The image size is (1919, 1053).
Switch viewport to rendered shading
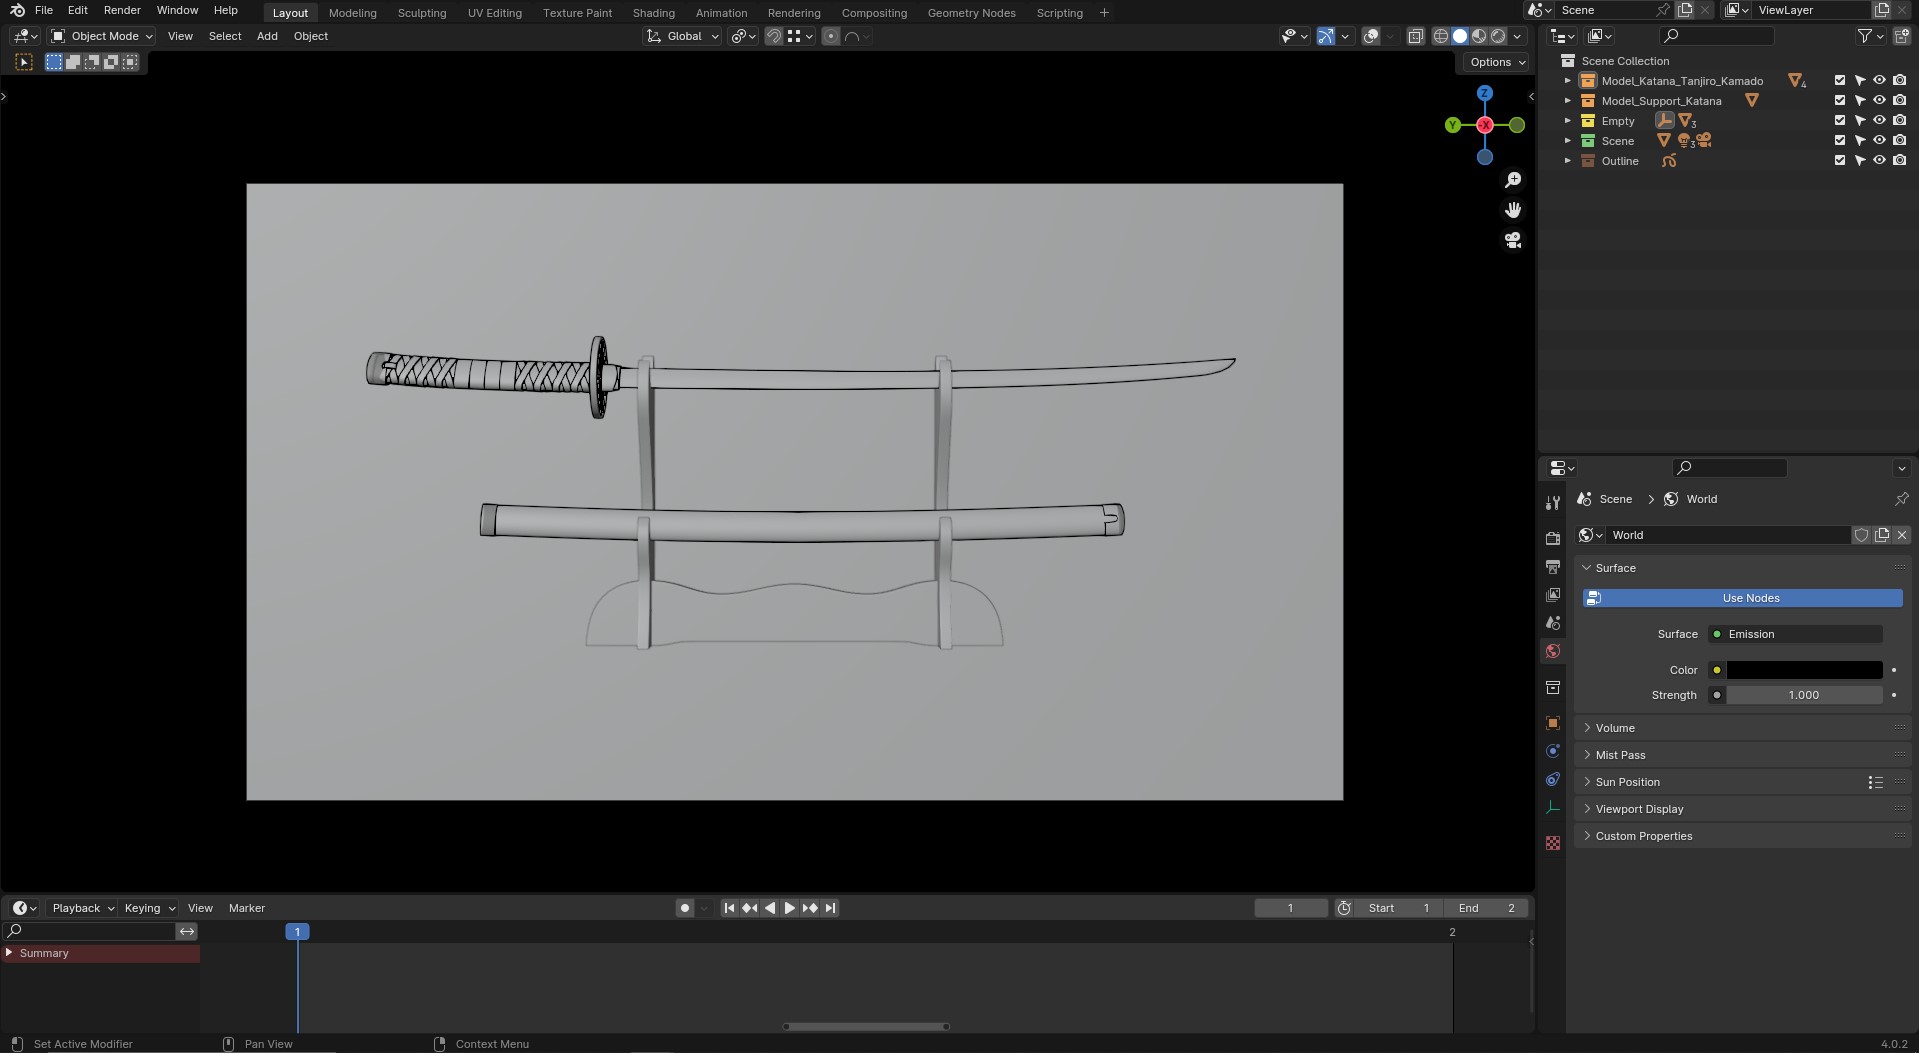(x=1498, y=36)
